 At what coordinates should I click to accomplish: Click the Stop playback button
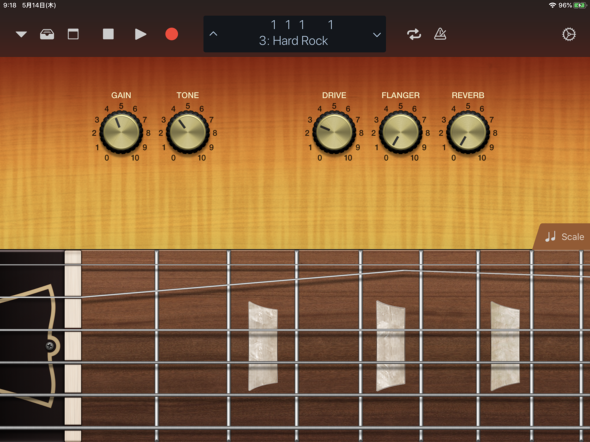[108, 34]
